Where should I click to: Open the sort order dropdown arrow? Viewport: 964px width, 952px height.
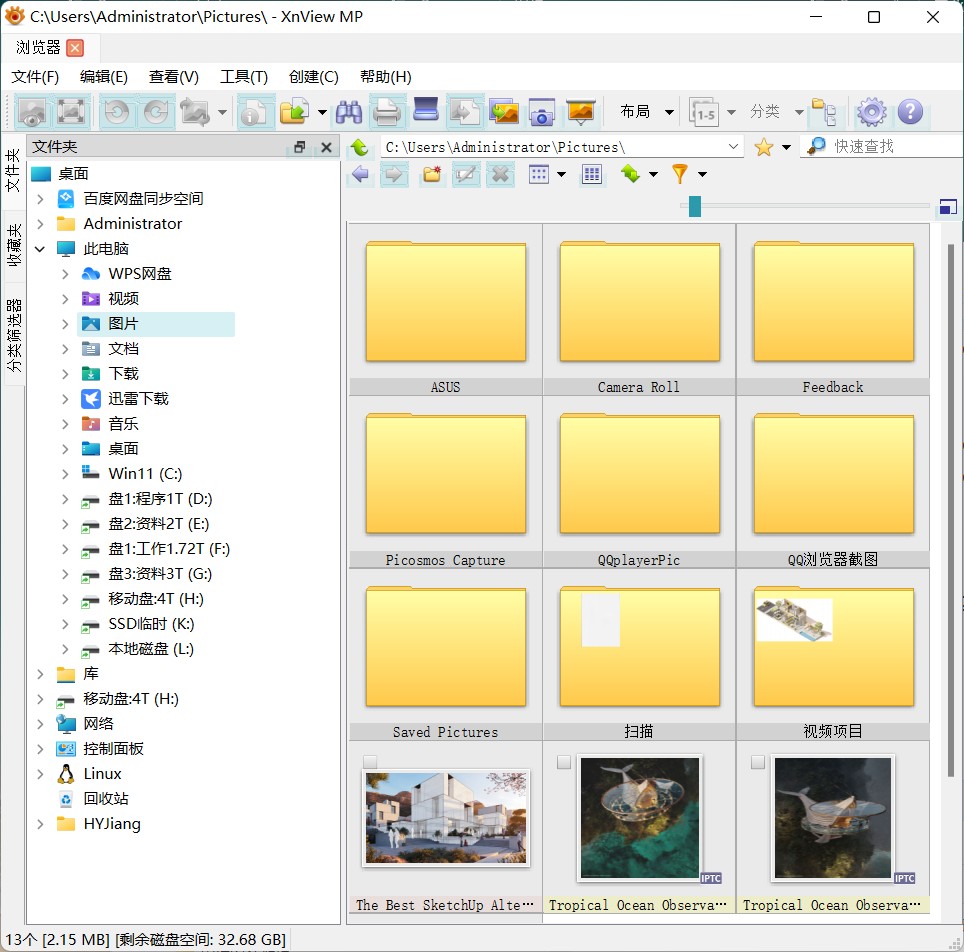pos(654,175)
